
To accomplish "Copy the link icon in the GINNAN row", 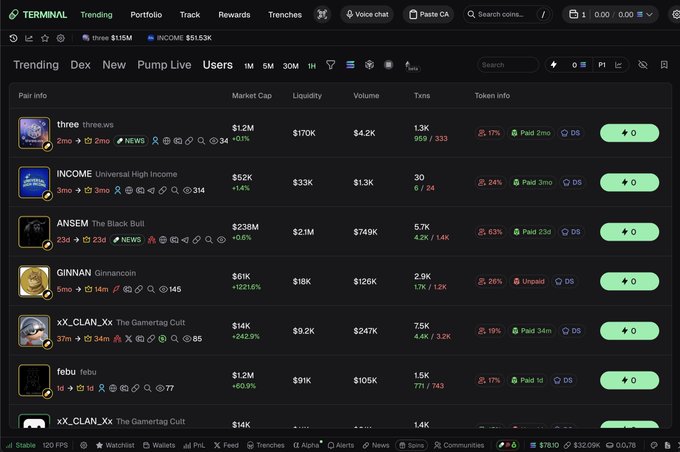I will (139, 289).
